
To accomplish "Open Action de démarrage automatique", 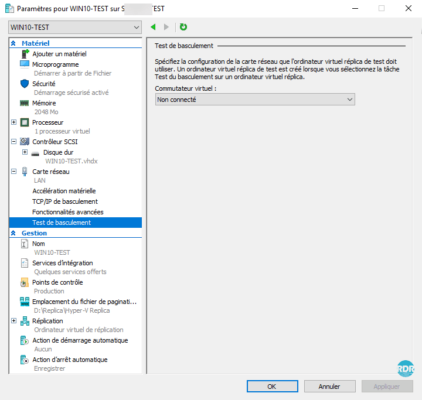I will click(80, 340).
